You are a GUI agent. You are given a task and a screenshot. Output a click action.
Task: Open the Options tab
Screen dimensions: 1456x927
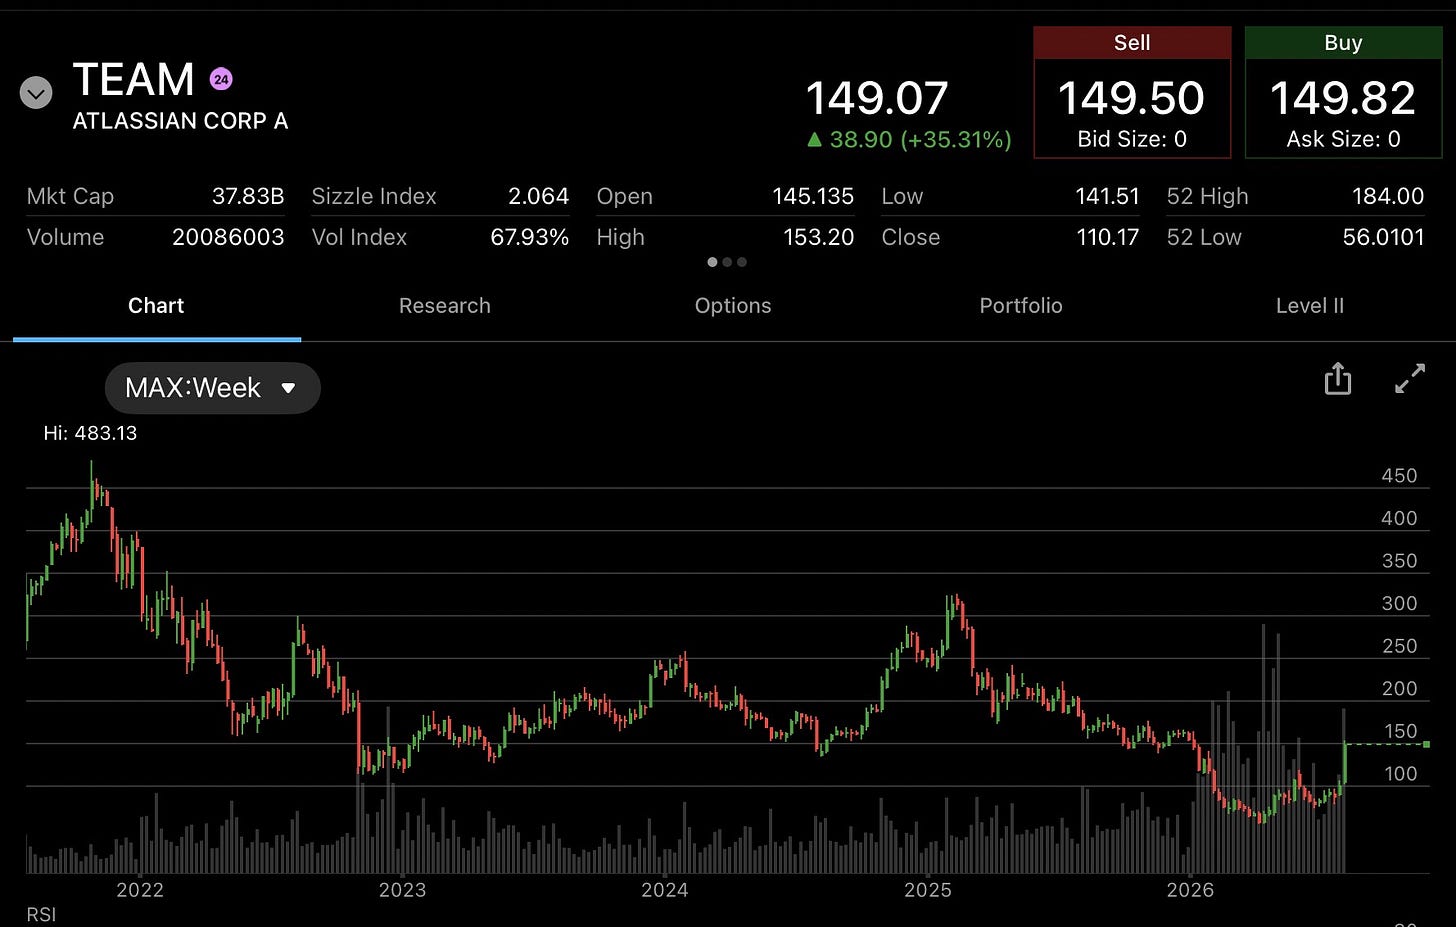coord(733,306)
